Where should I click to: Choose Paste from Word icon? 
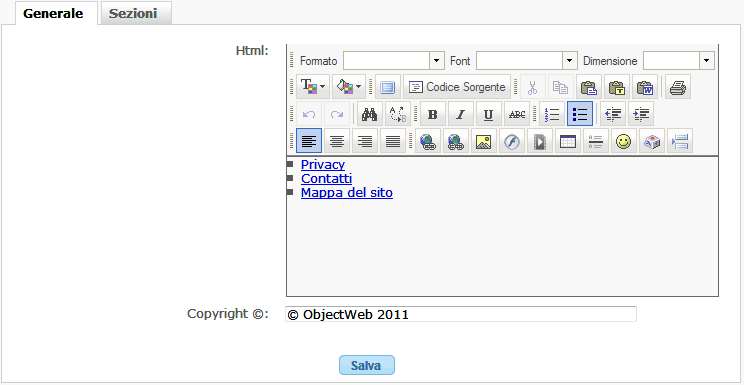coord(644,87)
